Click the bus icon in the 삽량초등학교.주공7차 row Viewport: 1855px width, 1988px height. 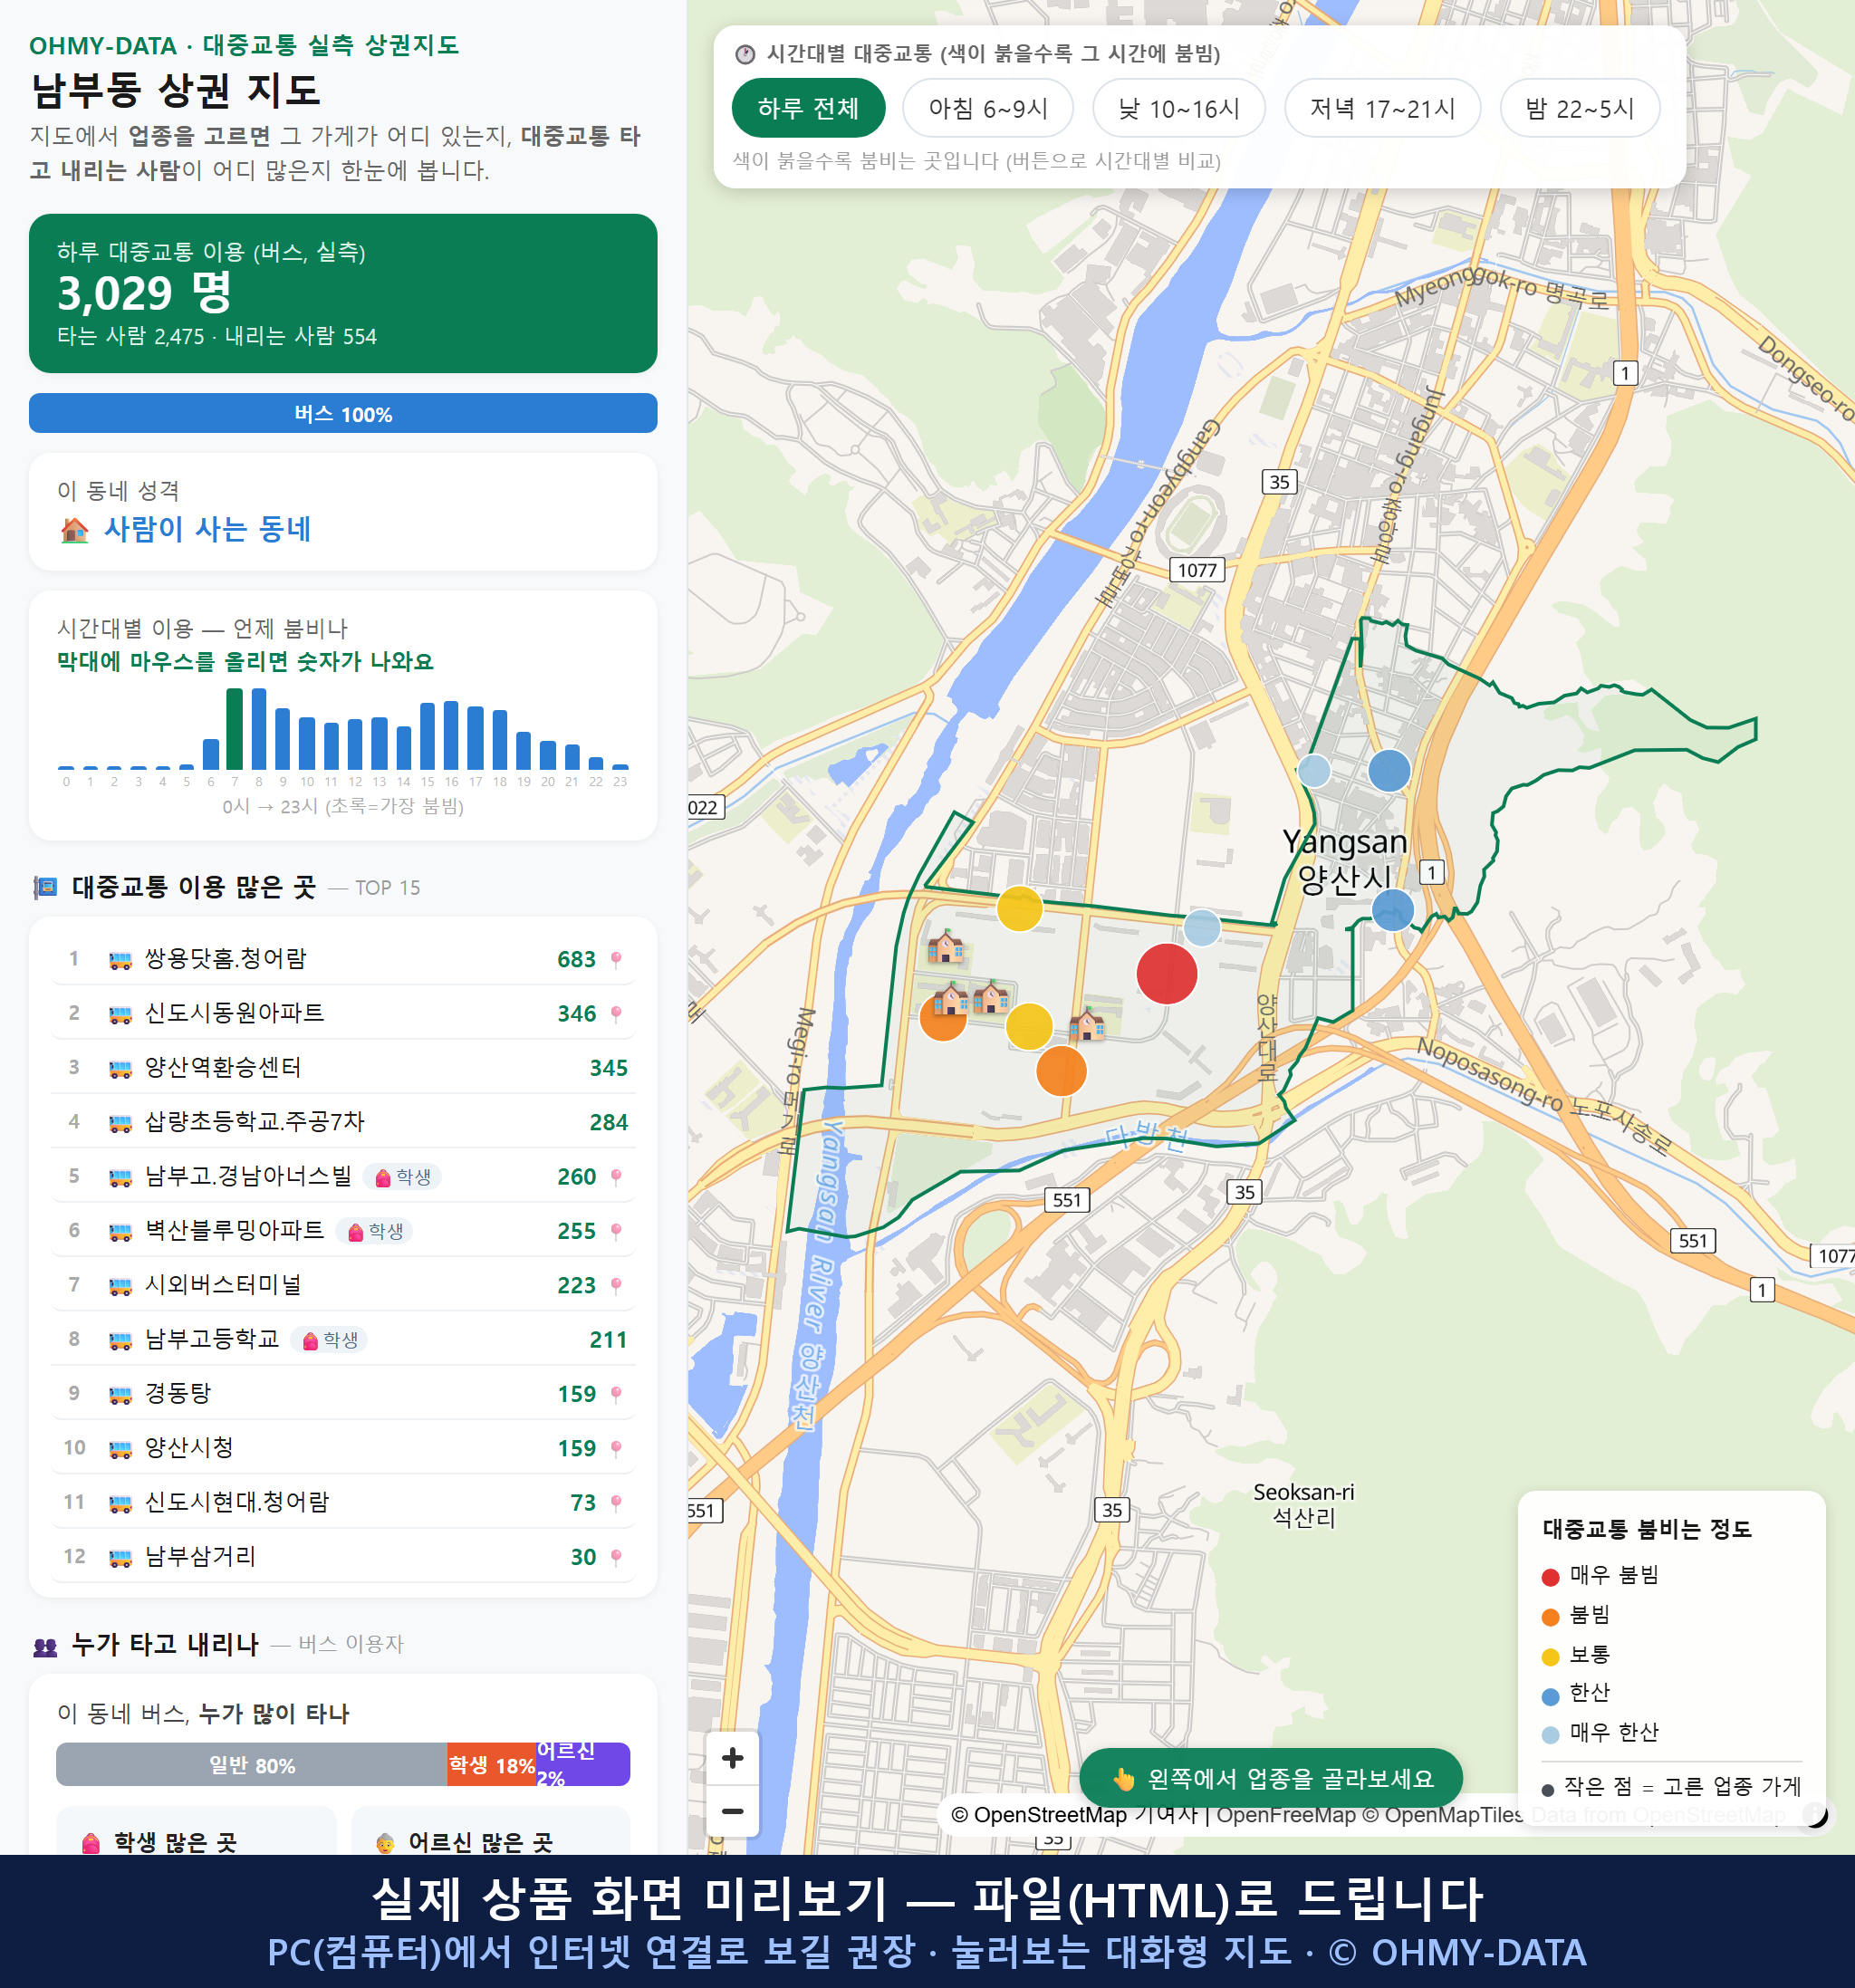[x=120, y=1123]
